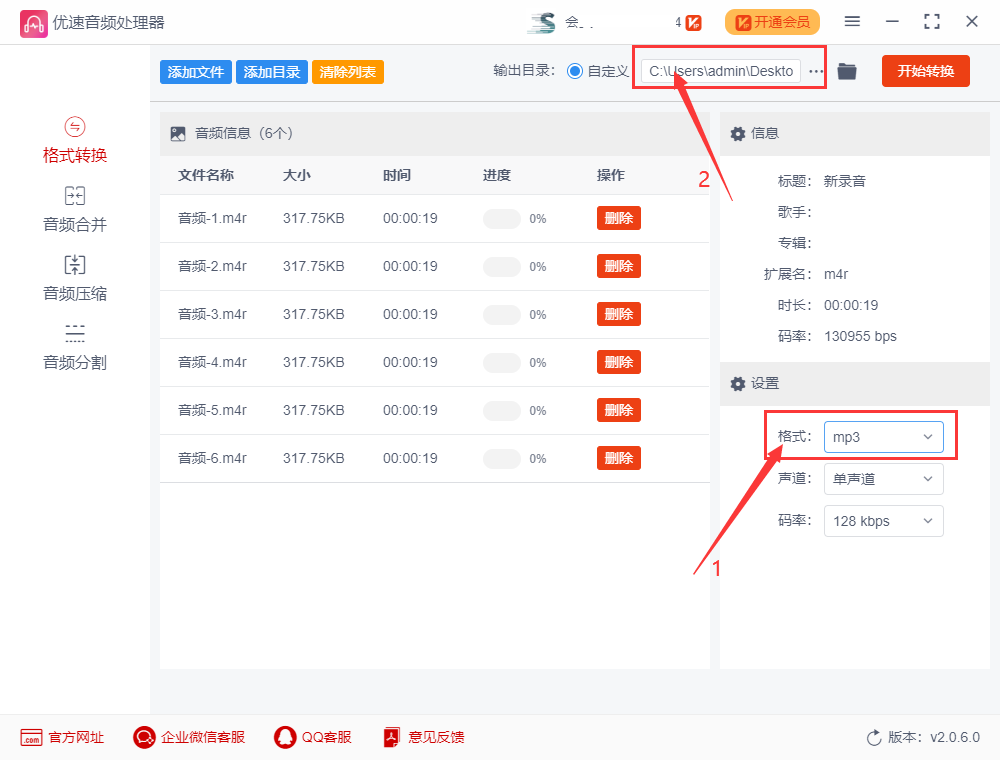The width and height of the screenshot is (1000, 760).
Task: Delete 音频-4.m4r with 删除 button
Action: tap(619, 362)
